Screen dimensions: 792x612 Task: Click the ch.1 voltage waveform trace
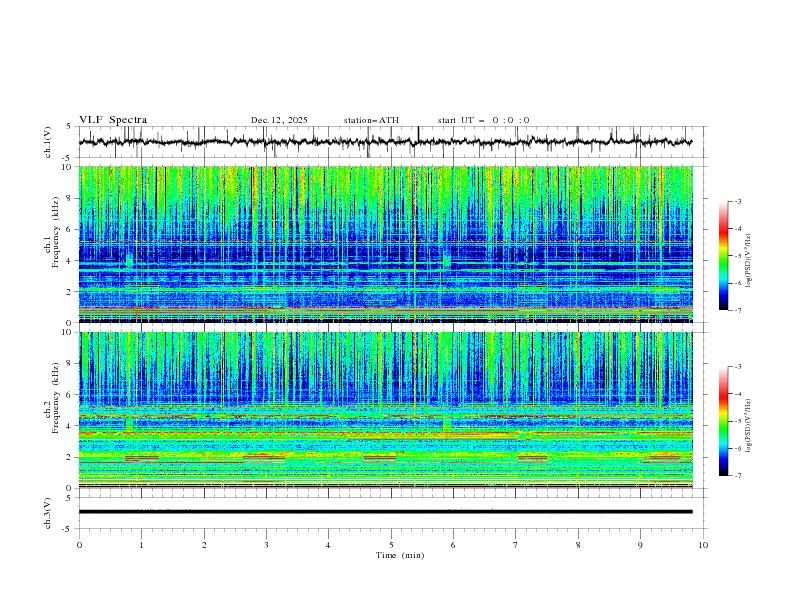pyautogui.click(x=386, y=142)
